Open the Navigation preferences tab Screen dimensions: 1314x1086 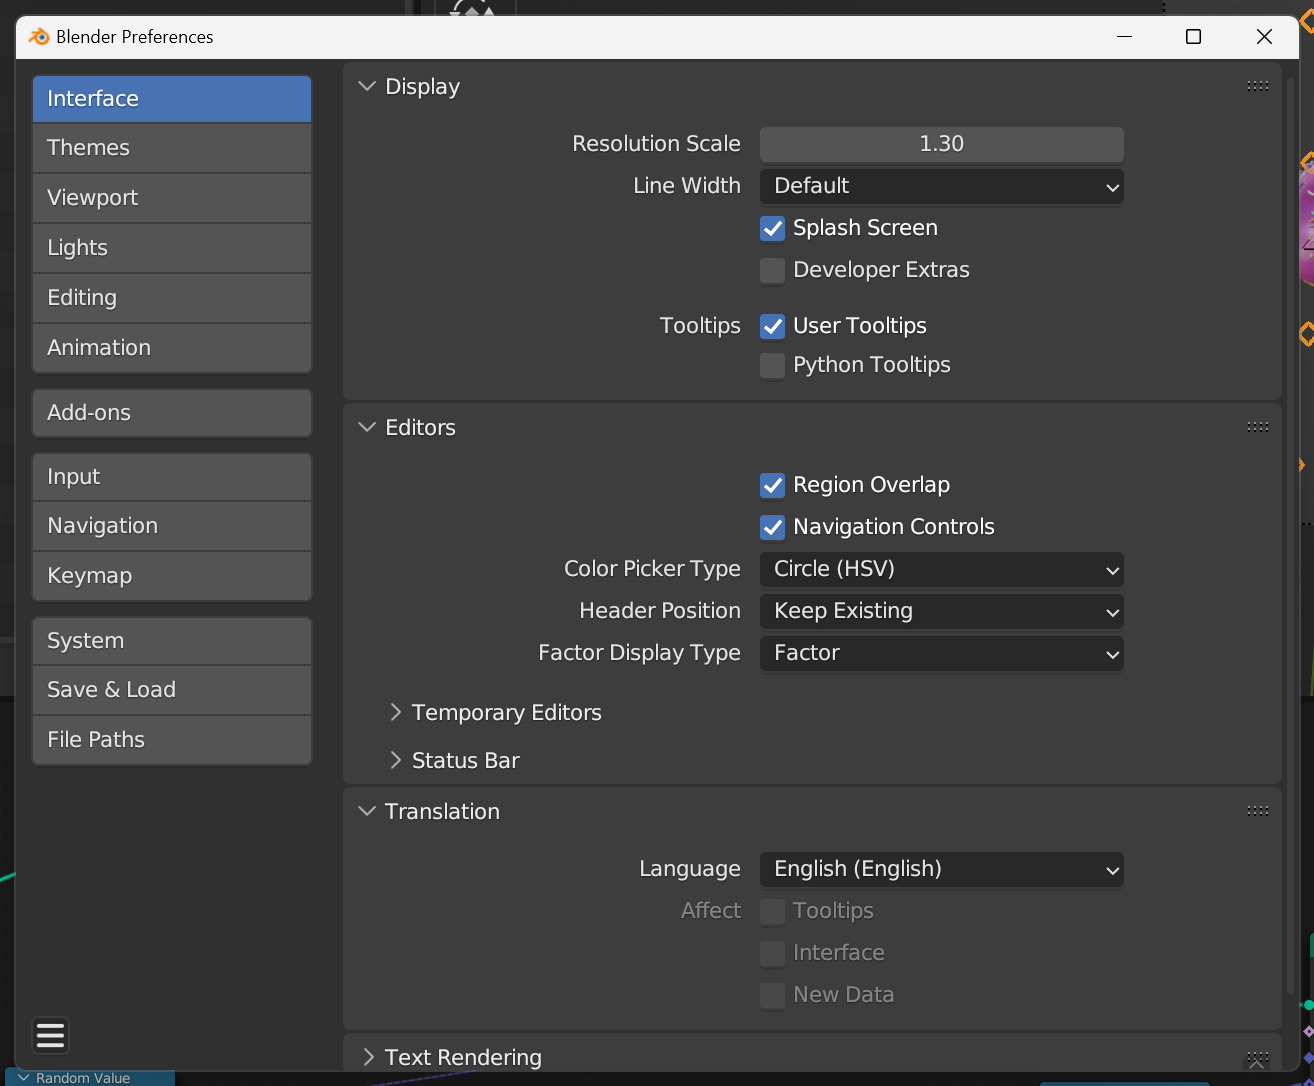(172, 526)
